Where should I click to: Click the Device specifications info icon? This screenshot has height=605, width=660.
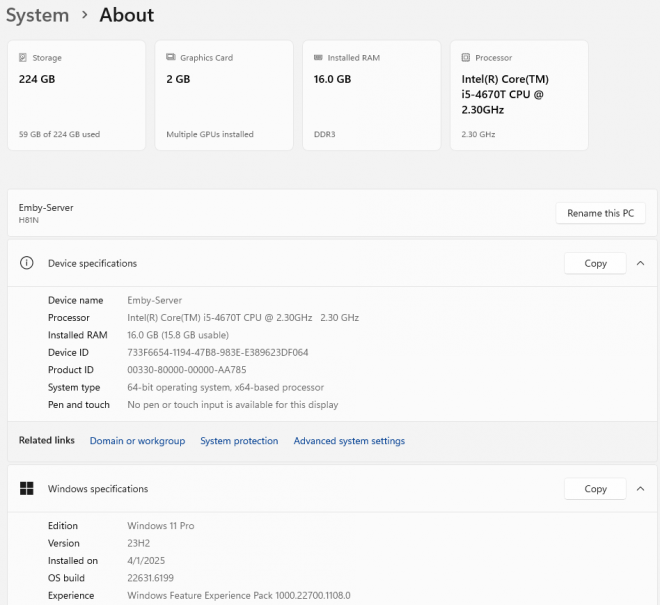27,263
